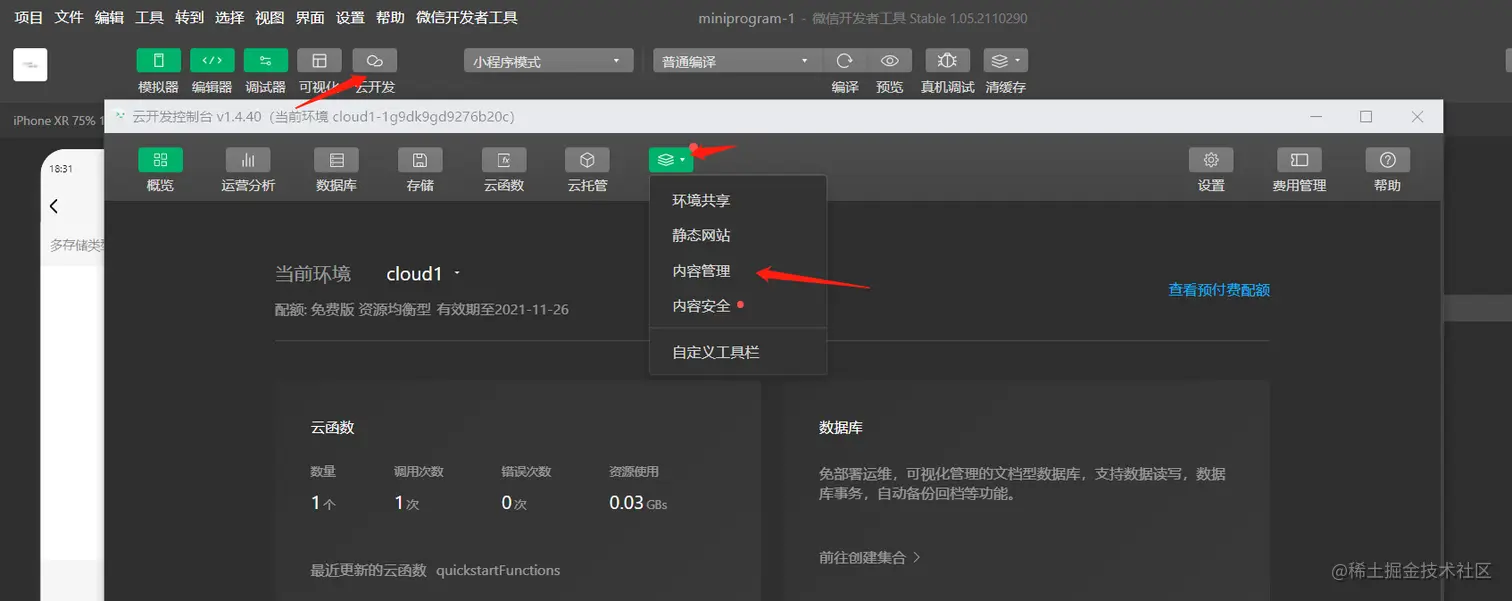
Task: Click the 云函数 card heading
Action: coord(333,428)
